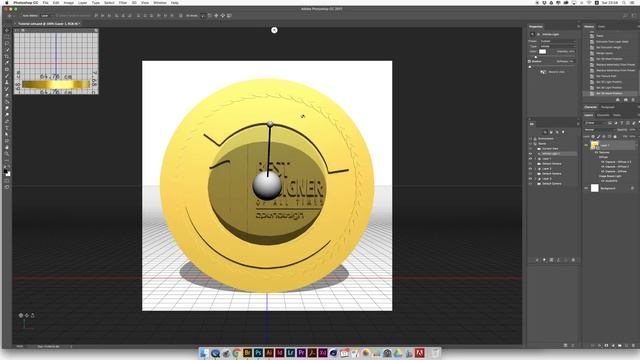640x360 pixels.
Task: Open the Window menu
Action: [160, 3]
